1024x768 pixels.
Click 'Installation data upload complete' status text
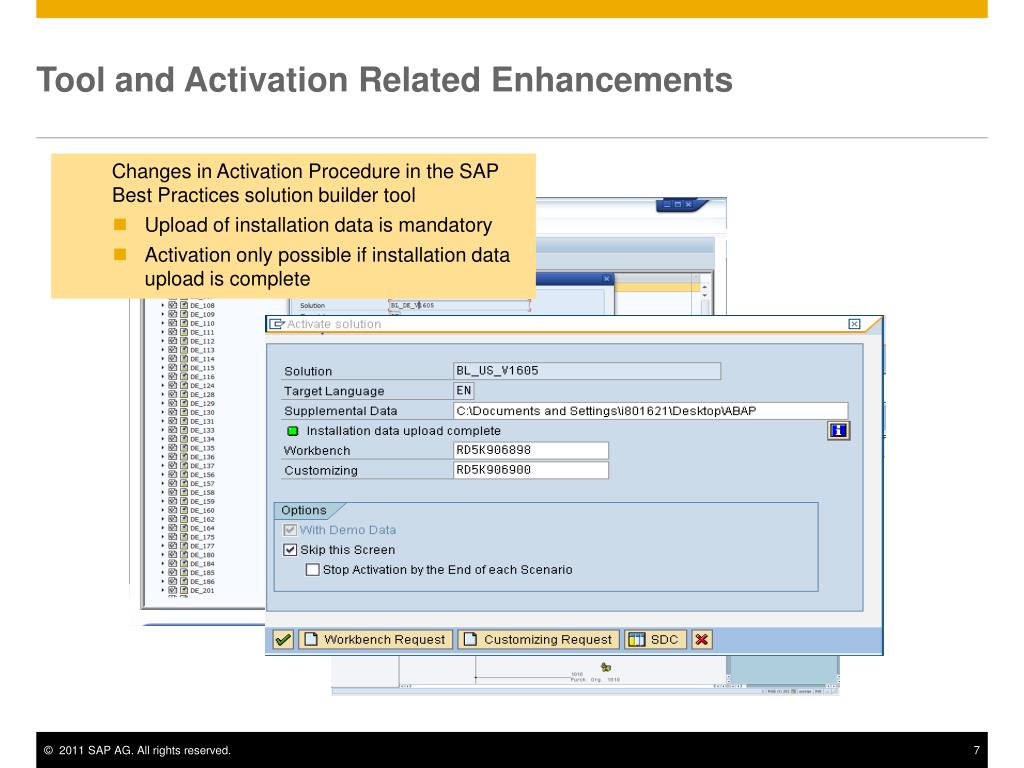[x=404, y=431]
